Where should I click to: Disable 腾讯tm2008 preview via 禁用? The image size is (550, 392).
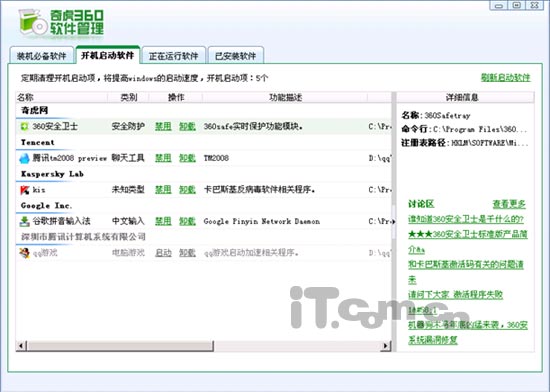click(x=163, y=158)
